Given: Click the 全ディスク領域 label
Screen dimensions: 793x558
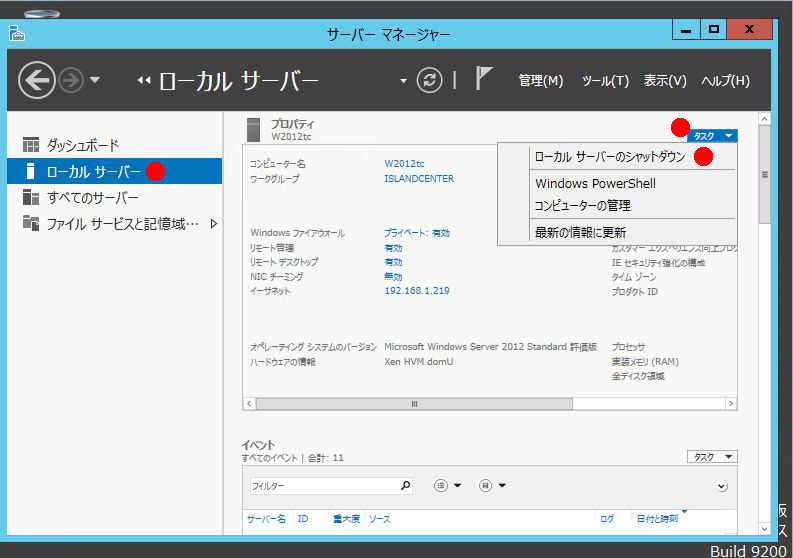Looking at the screenshot, I should (x=638, y=376).
